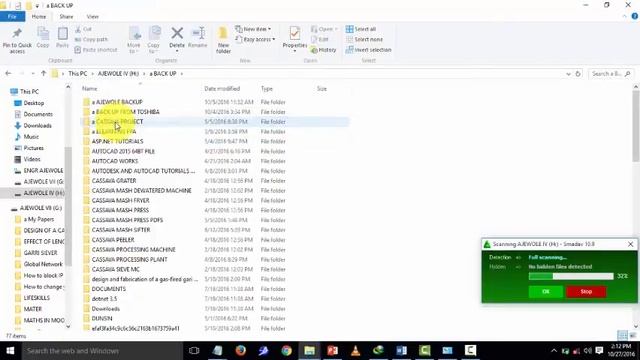Sort by the Name column header

(89, 89)
